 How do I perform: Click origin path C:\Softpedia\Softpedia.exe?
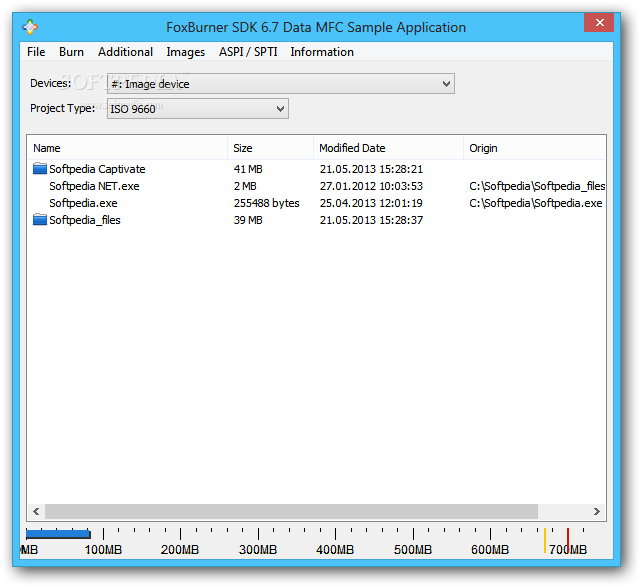536,203
